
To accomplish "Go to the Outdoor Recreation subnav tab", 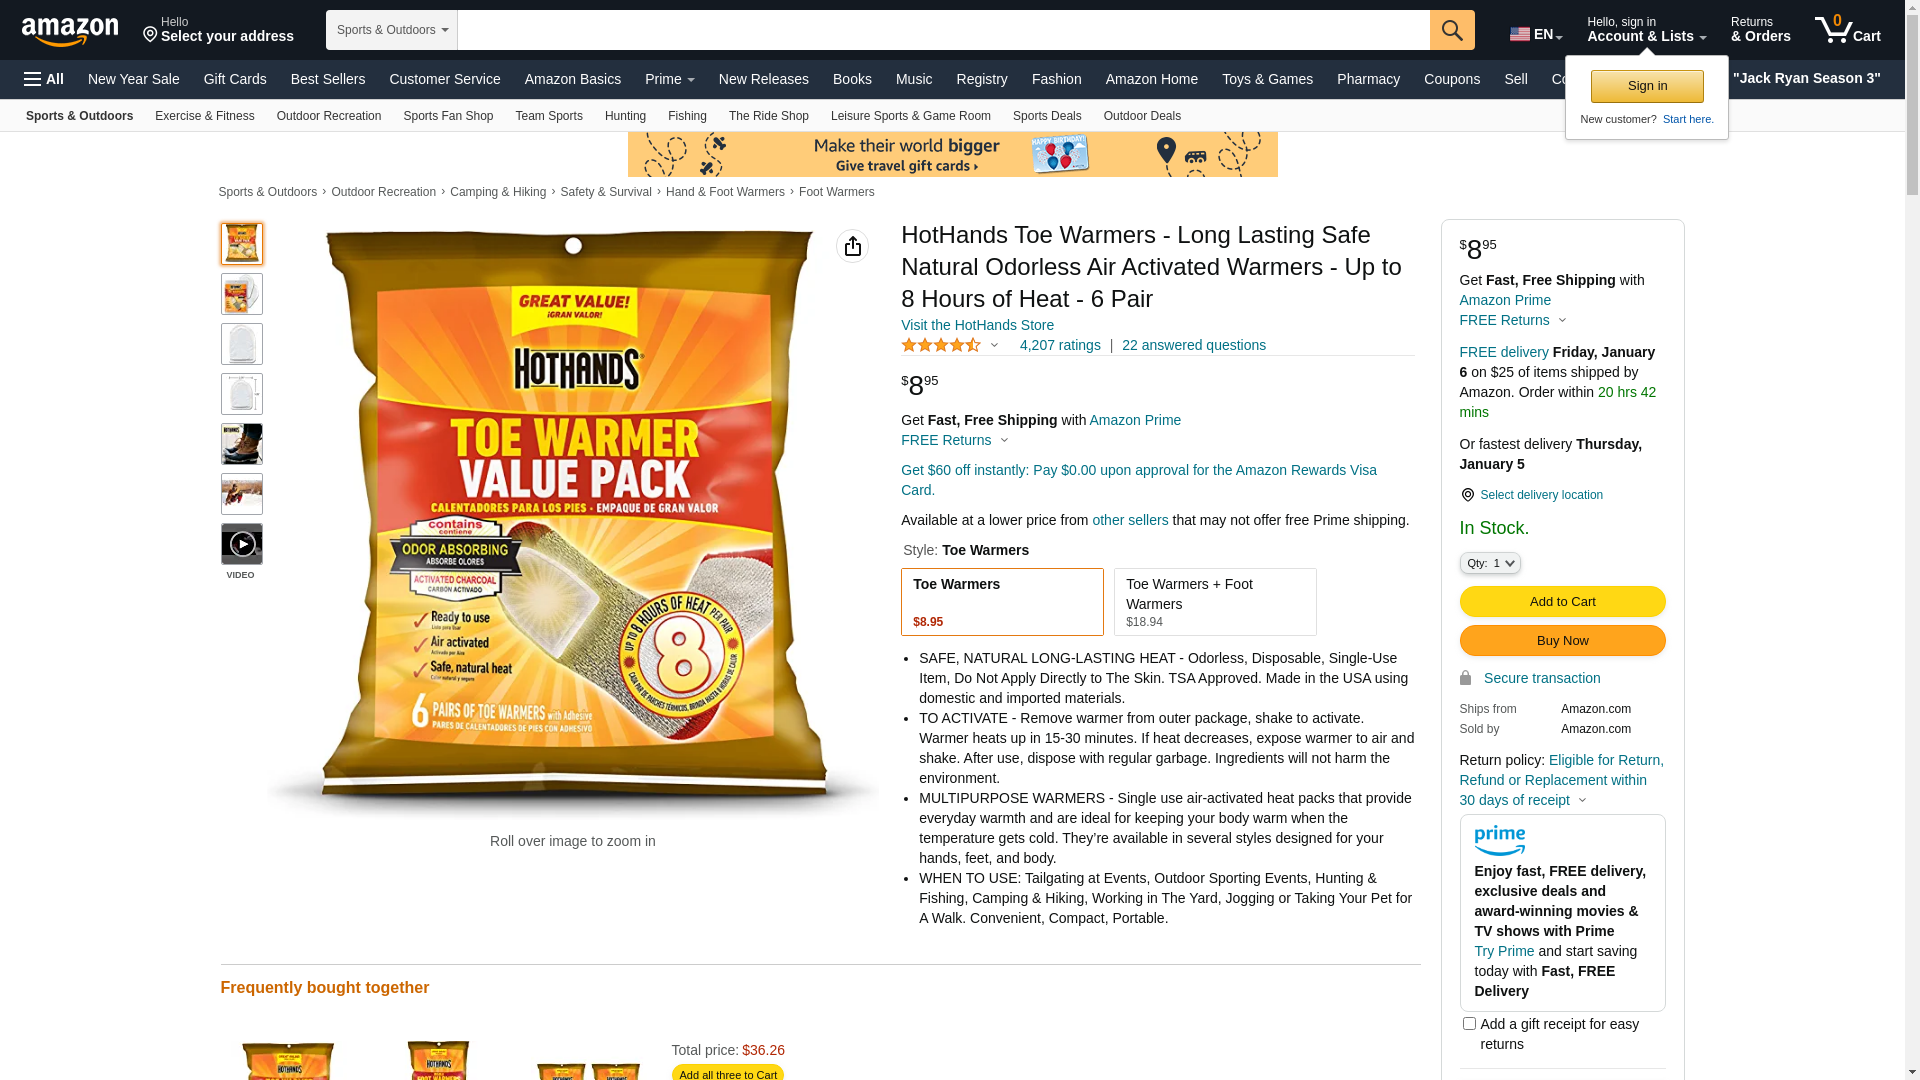I will (x=329, y=116).
